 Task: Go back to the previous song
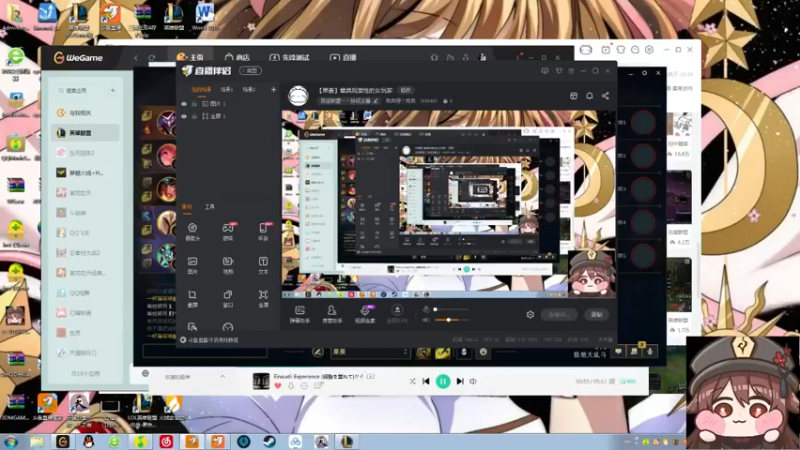[x=426, y=381]
